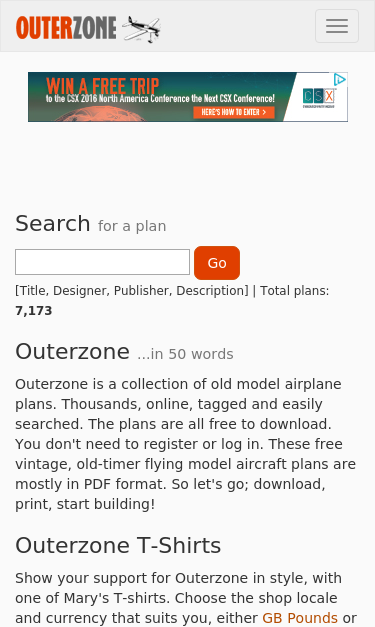Click the AdChoices triangle icon
Viewport: 375px width, 627px height.
(x=339, y=80)
